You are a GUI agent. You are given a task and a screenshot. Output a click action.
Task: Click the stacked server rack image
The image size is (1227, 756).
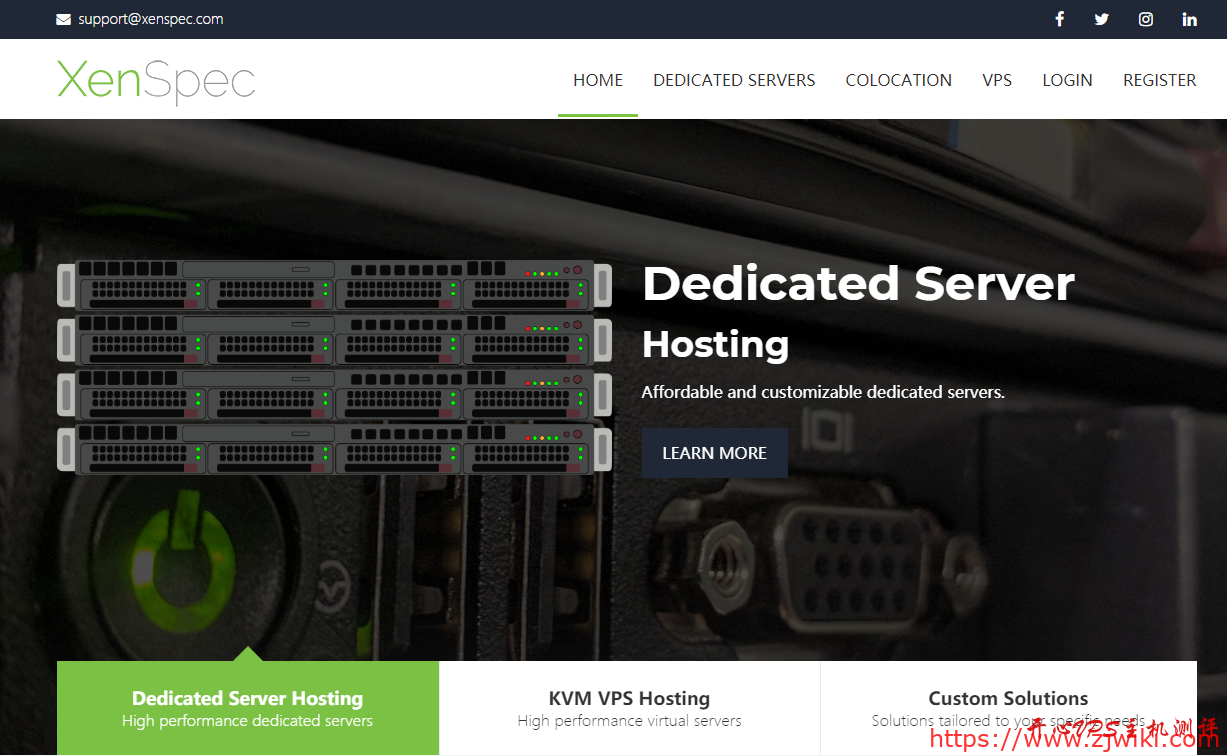(334, 367)
